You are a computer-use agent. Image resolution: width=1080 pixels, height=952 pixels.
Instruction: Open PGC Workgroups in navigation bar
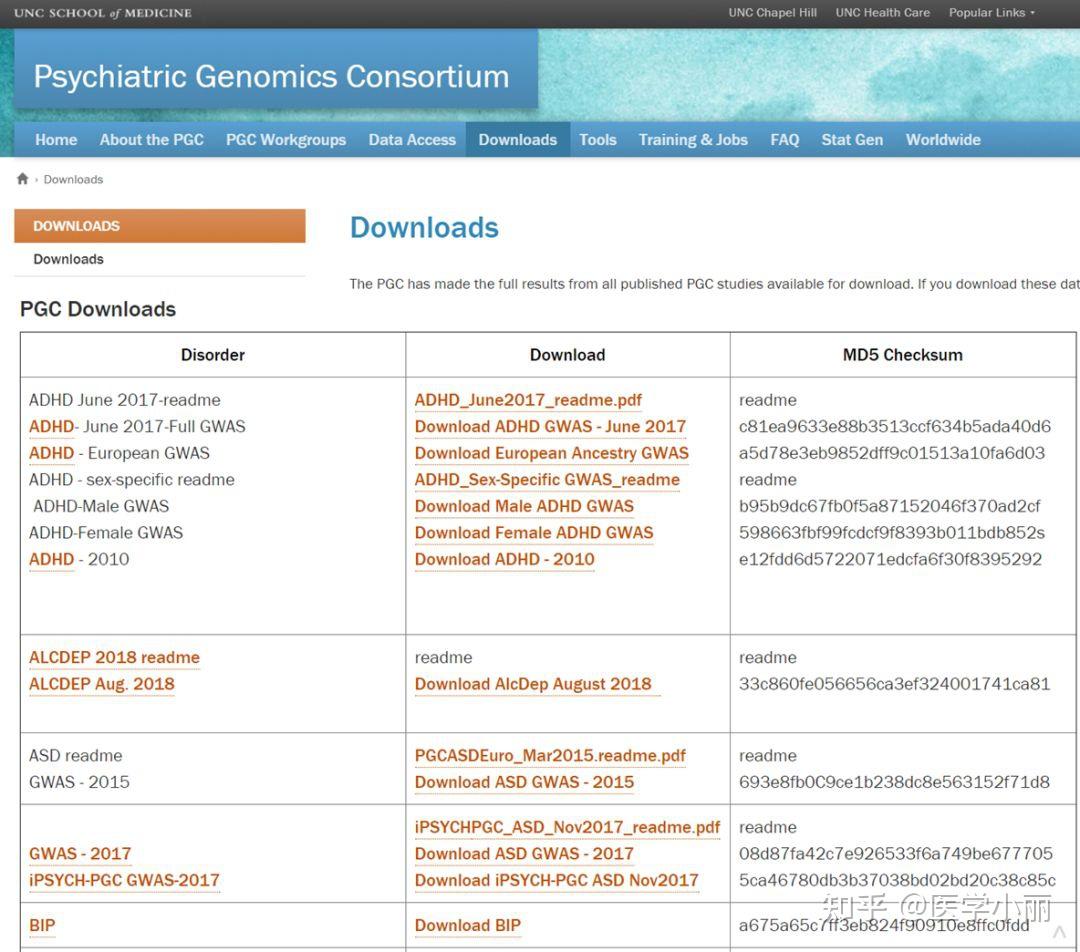click(286, 140)
